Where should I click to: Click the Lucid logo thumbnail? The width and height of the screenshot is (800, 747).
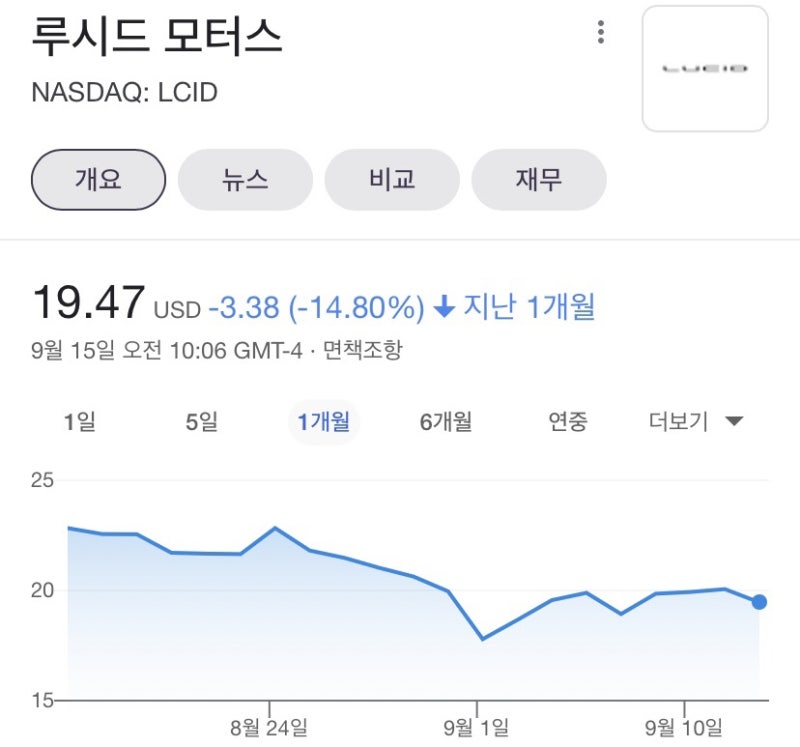[705, 68]
